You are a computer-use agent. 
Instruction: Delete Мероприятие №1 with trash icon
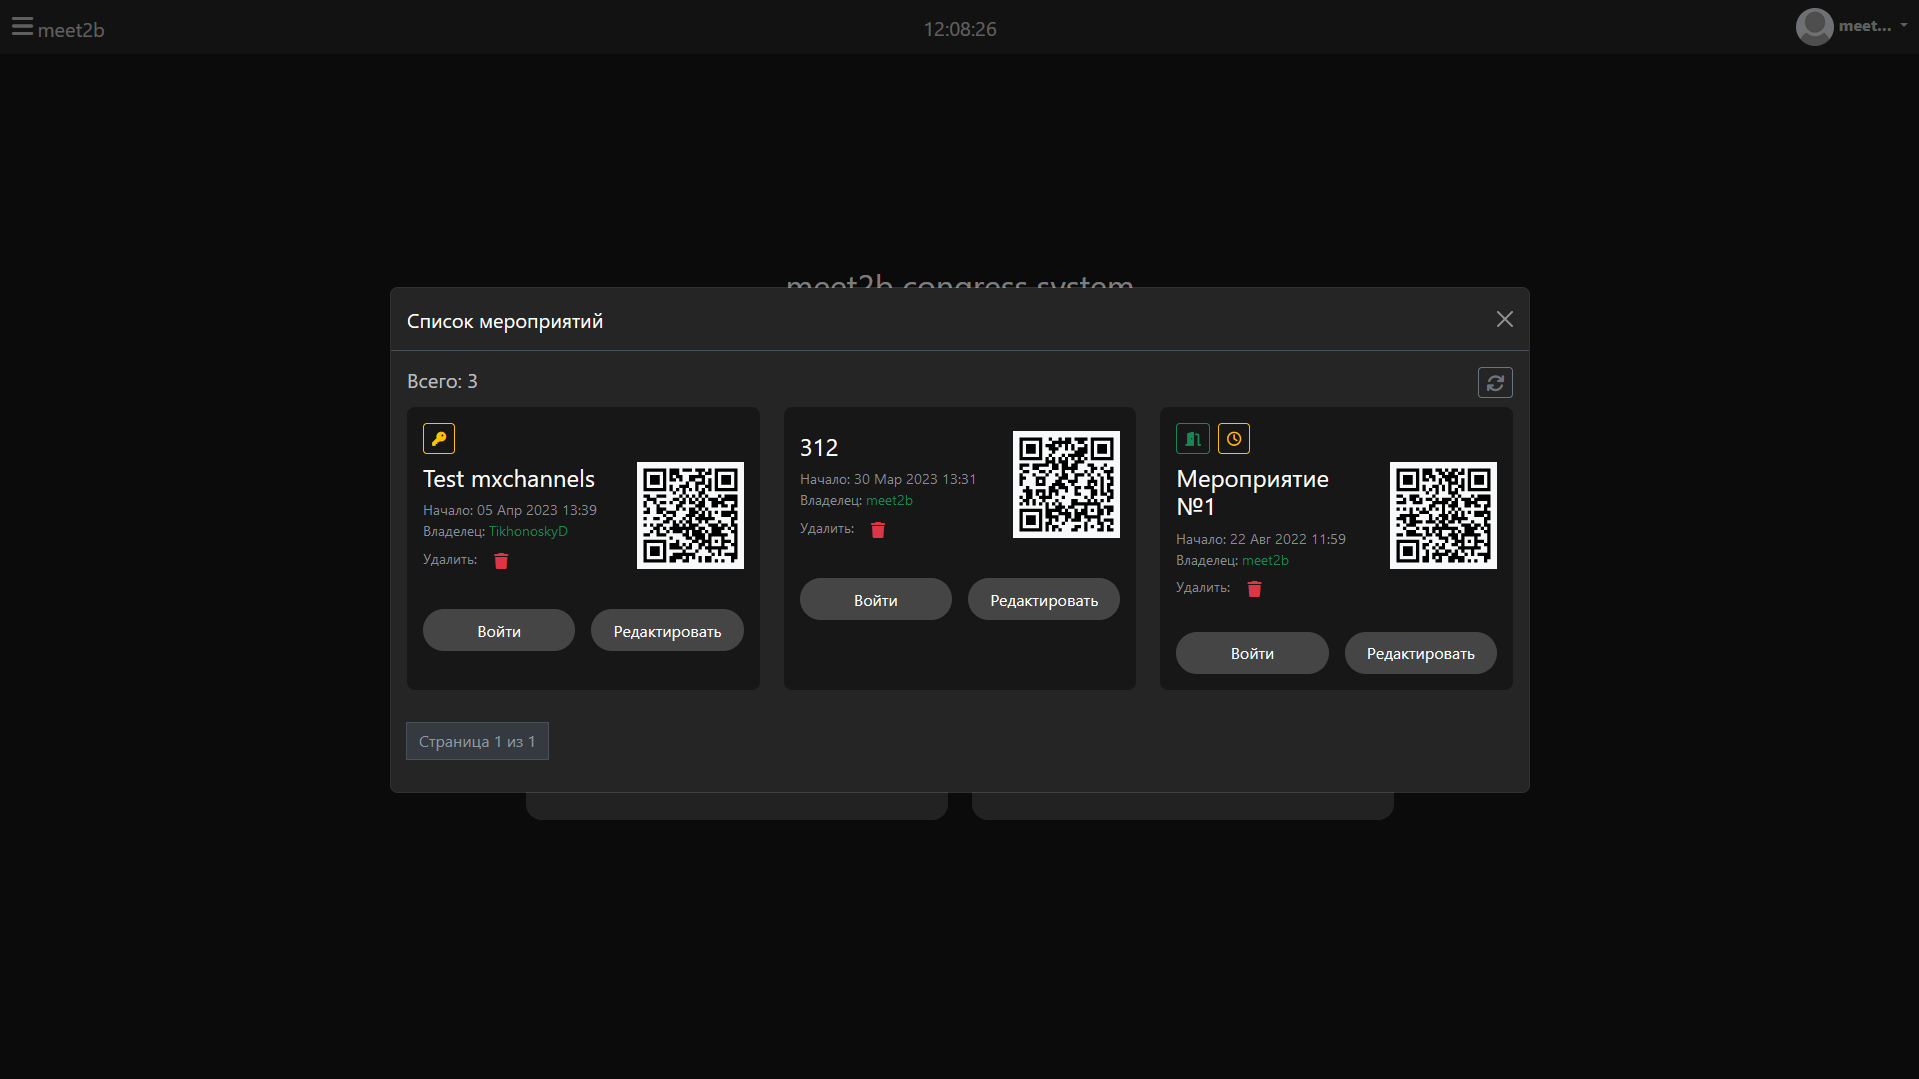pyautogui.click(x=1254, y=589)
